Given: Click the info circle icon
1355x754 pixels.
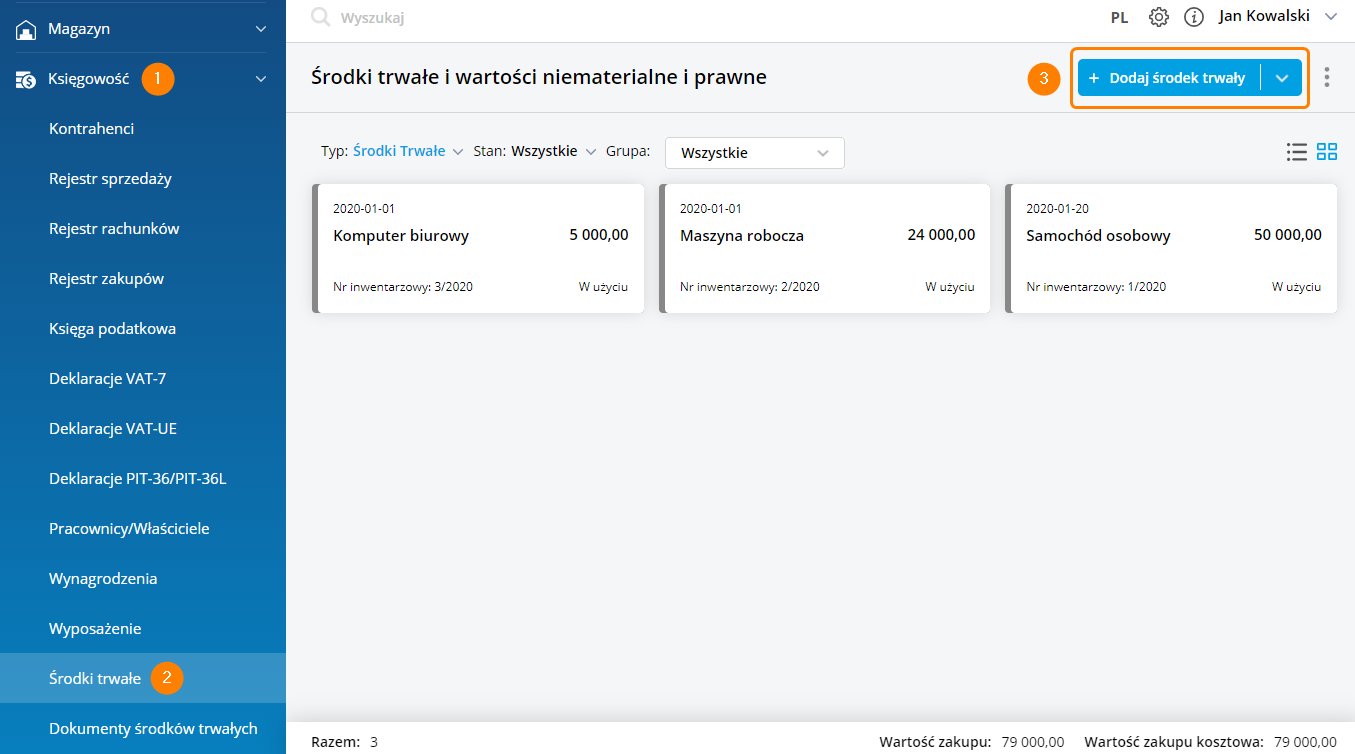Looking at the screenshot, I should click(x=1193, y=17).
